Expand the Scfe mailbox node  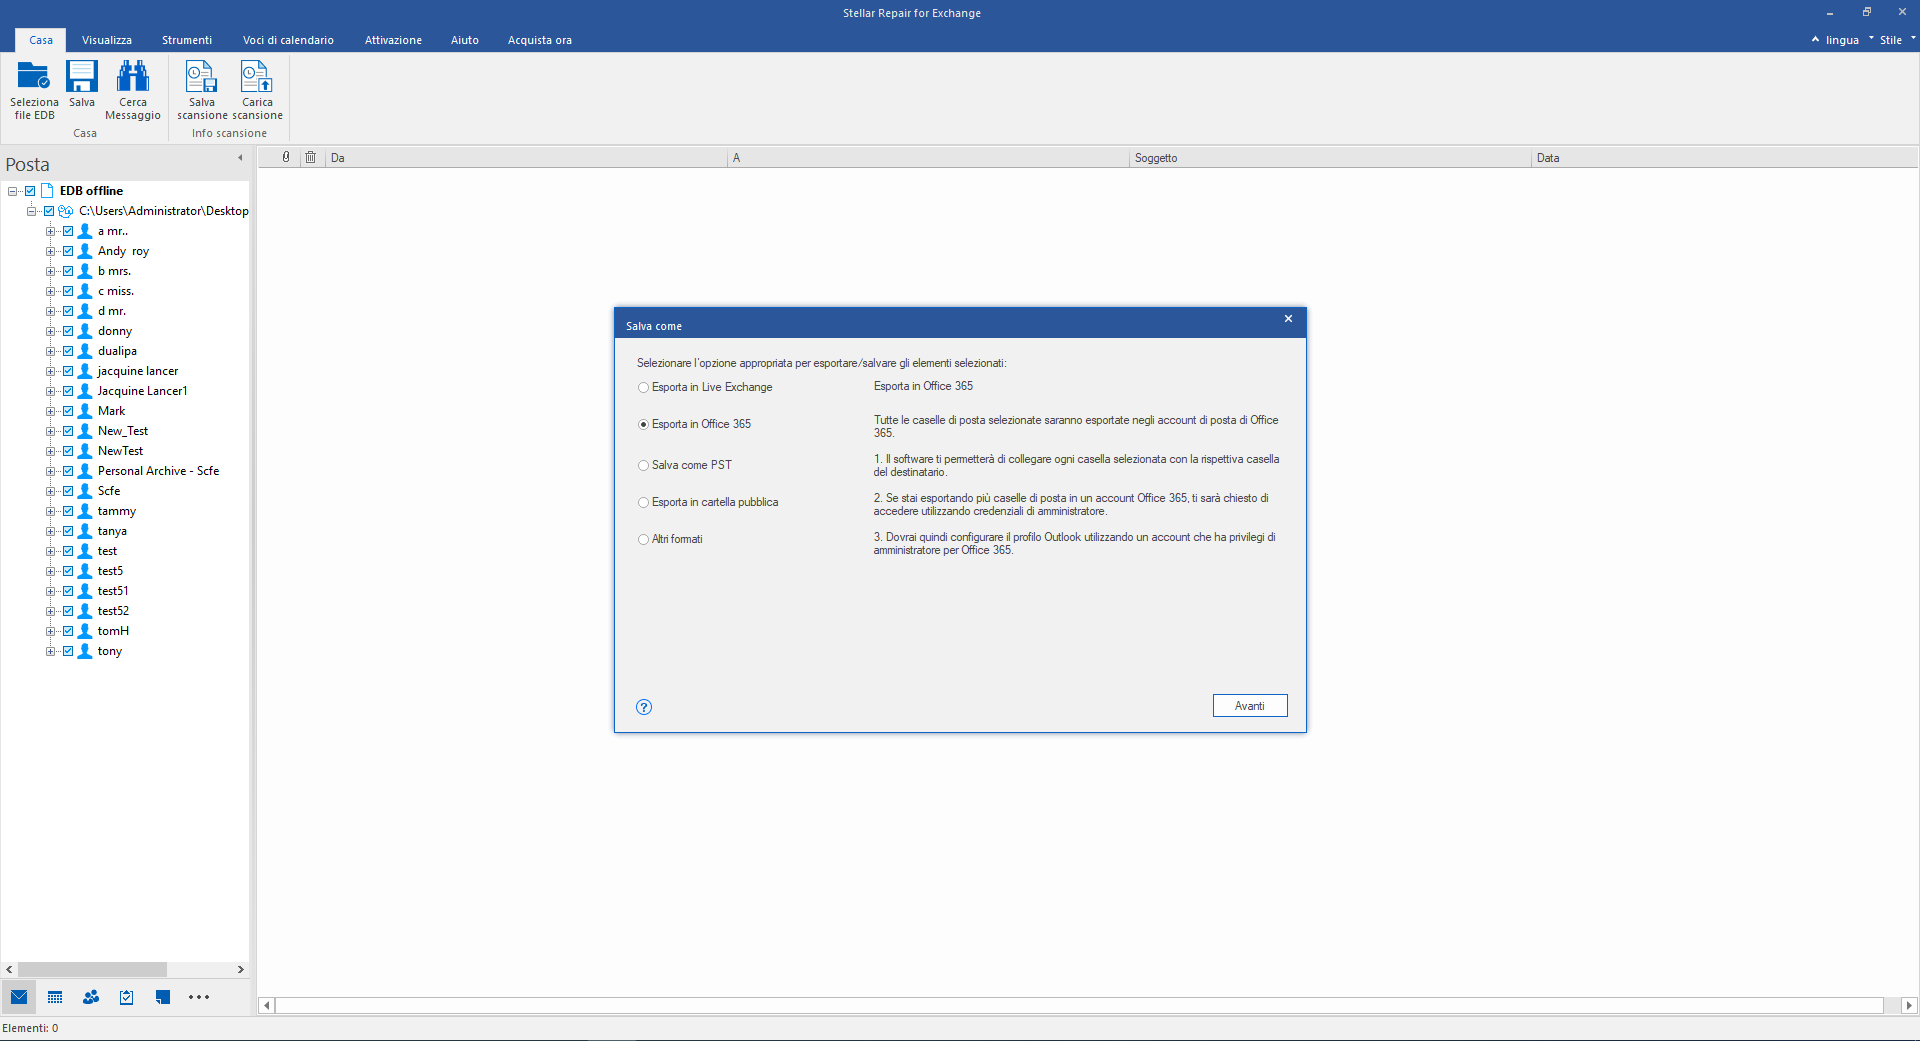pyautogui.click(x=50, y=491)
